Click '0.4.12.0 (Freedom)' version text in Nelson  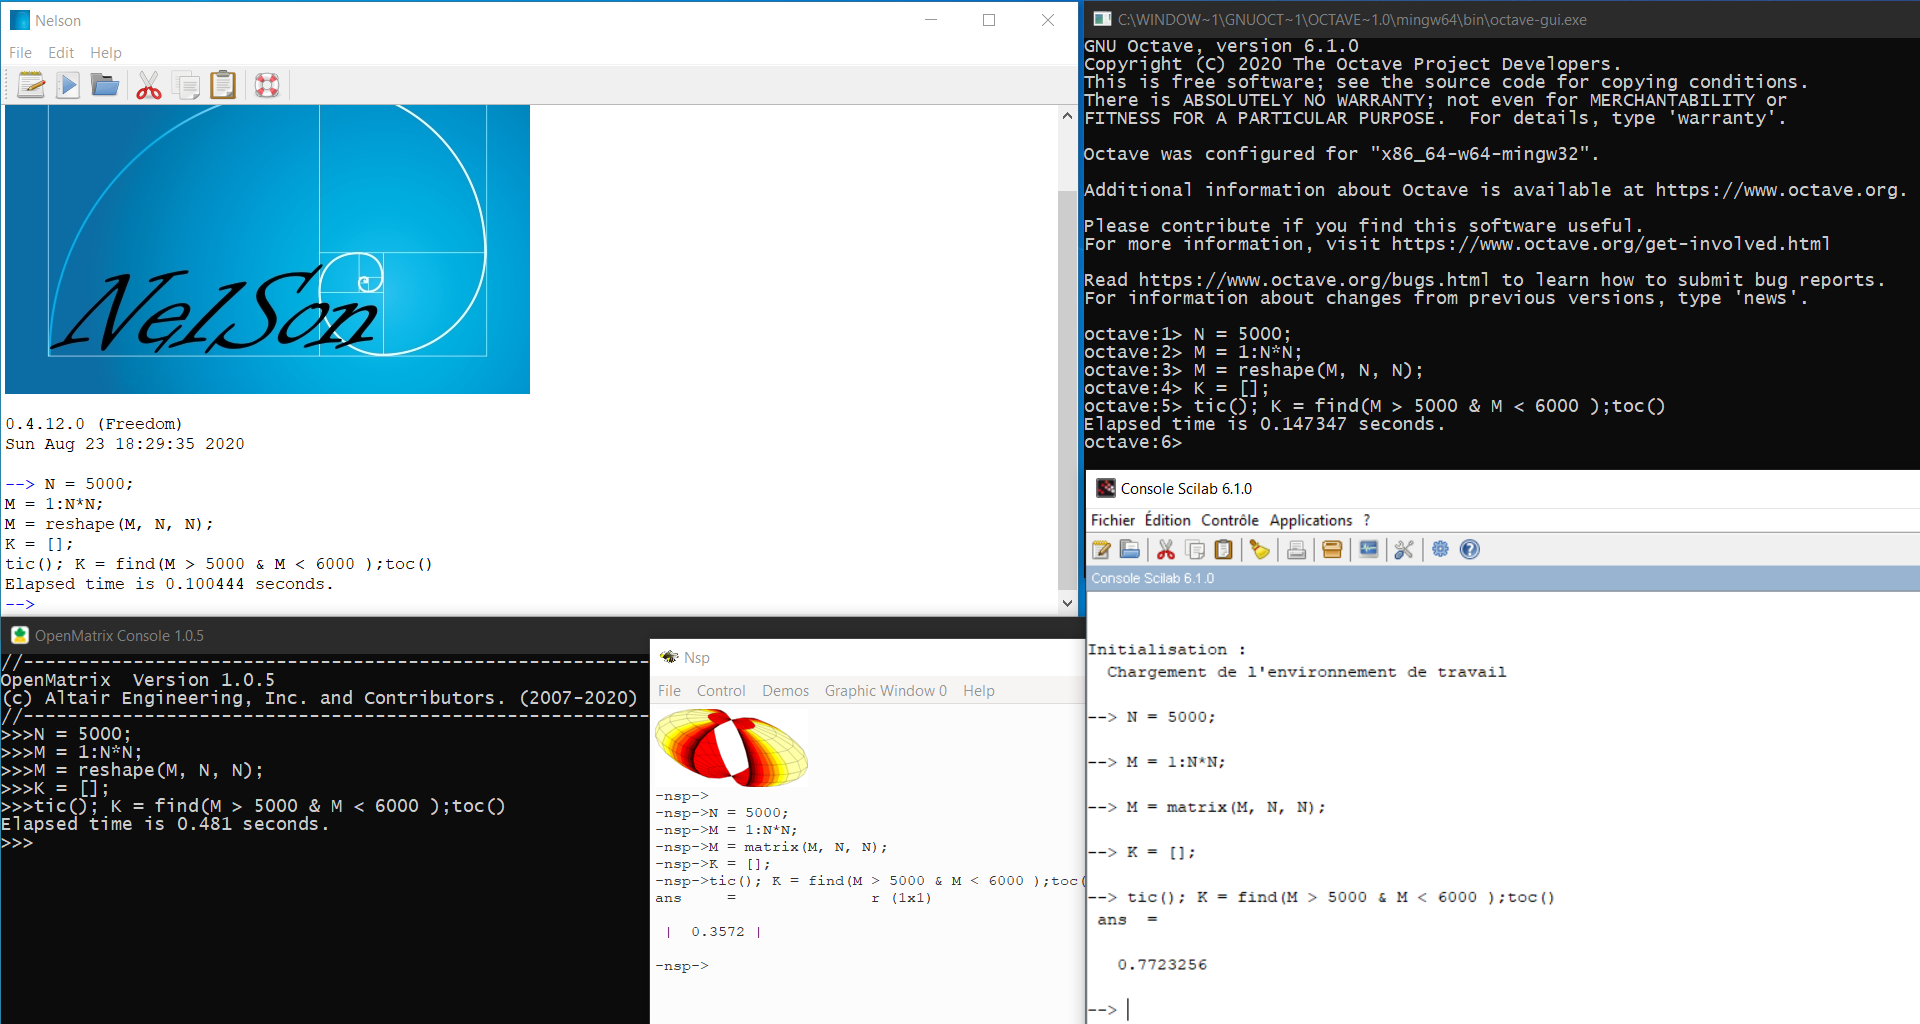coord(94,424)
